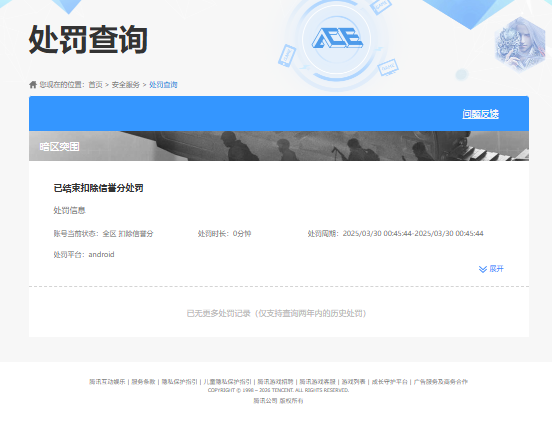
Task: Click the 处罚时长 0分钟 value
Action: pyautogui.click(x=224, y=233)
